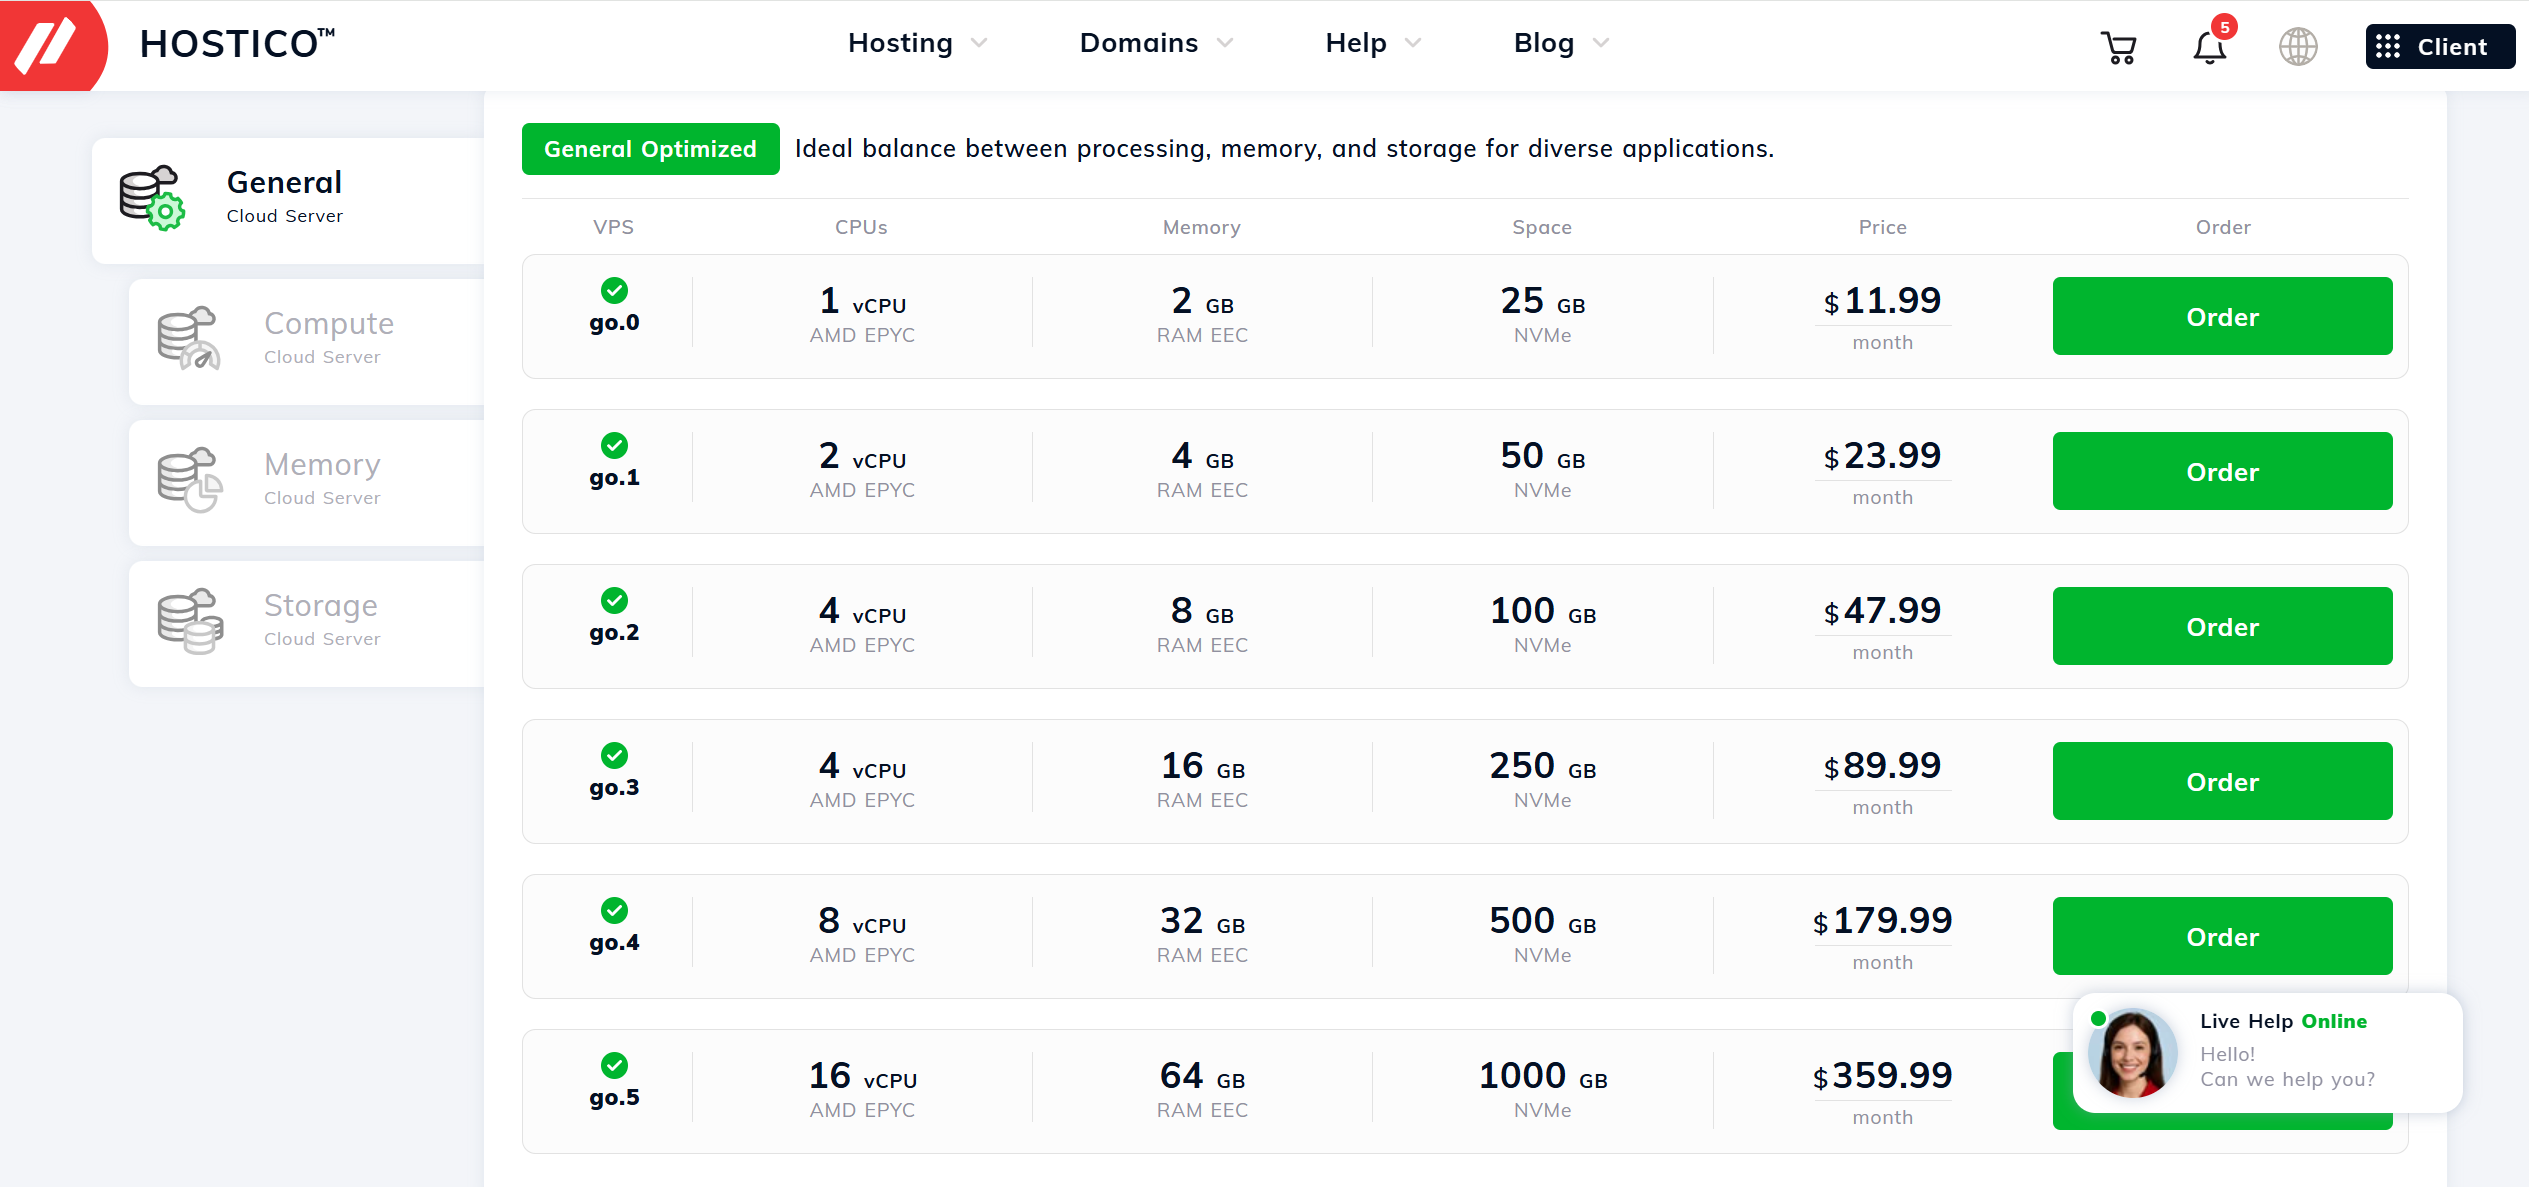Order the go.0 plan at $11.99
The width and height of the screenshot is (2529, 1187).
[x=2222, y=316]
